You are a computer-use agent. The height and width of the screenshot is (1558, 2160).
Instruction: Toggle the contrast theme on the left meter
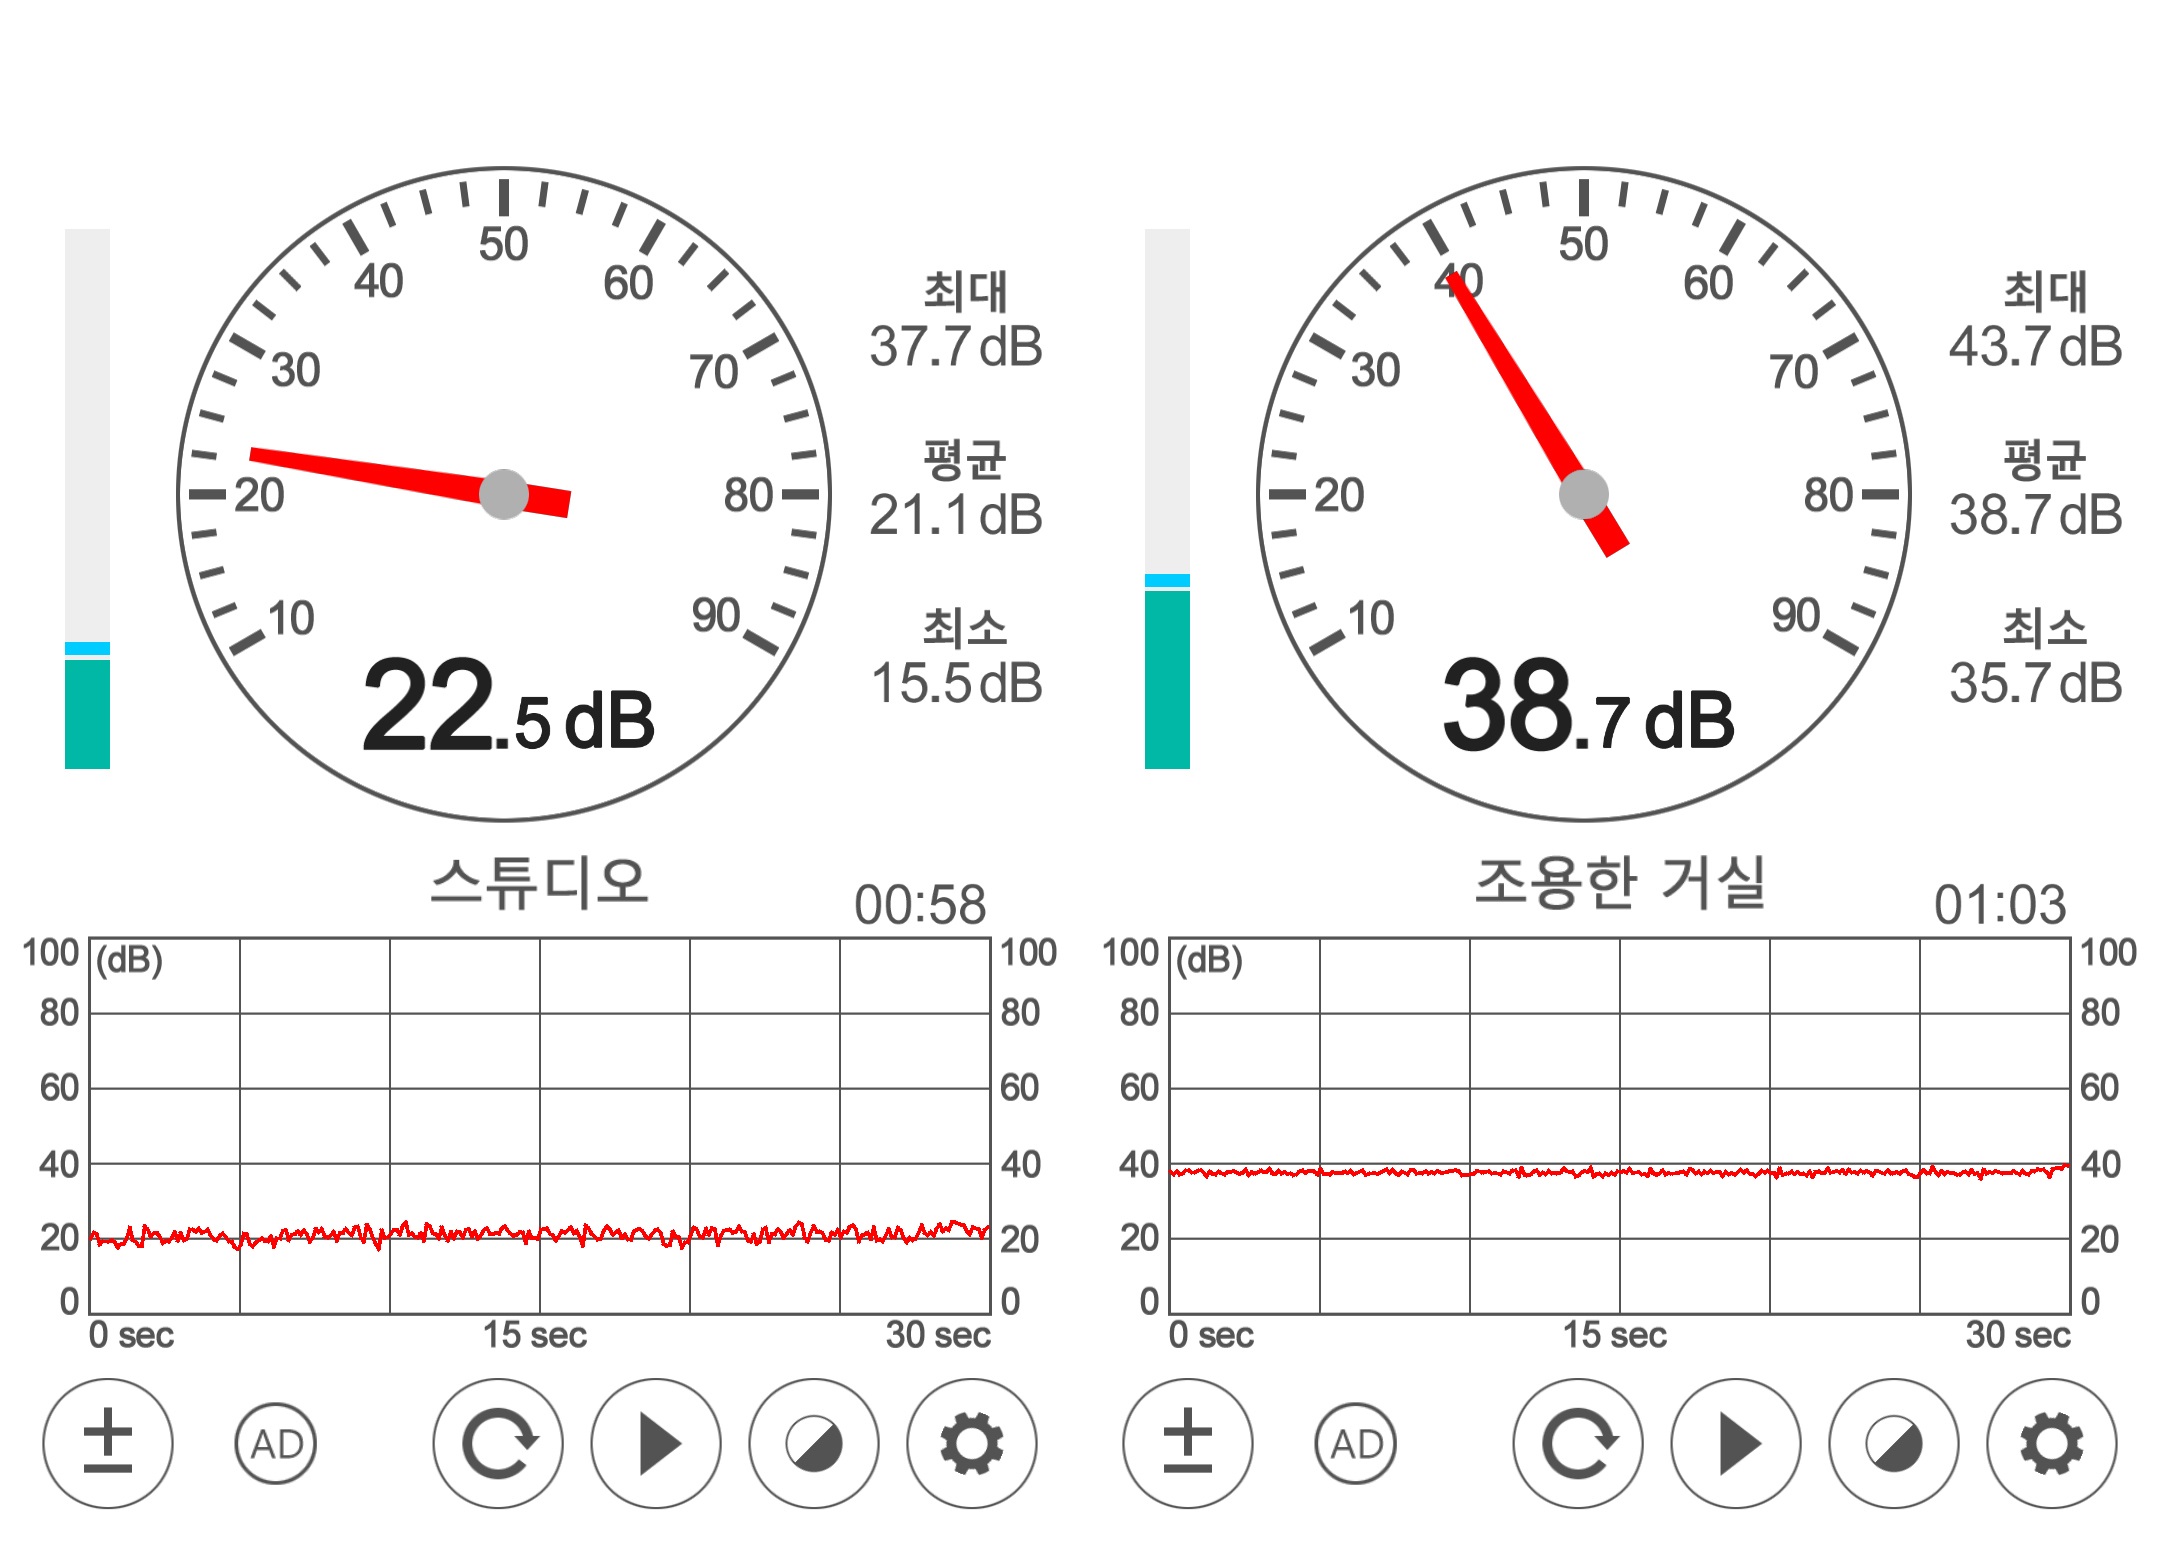pyautogui.click(x=814, y=1443)
